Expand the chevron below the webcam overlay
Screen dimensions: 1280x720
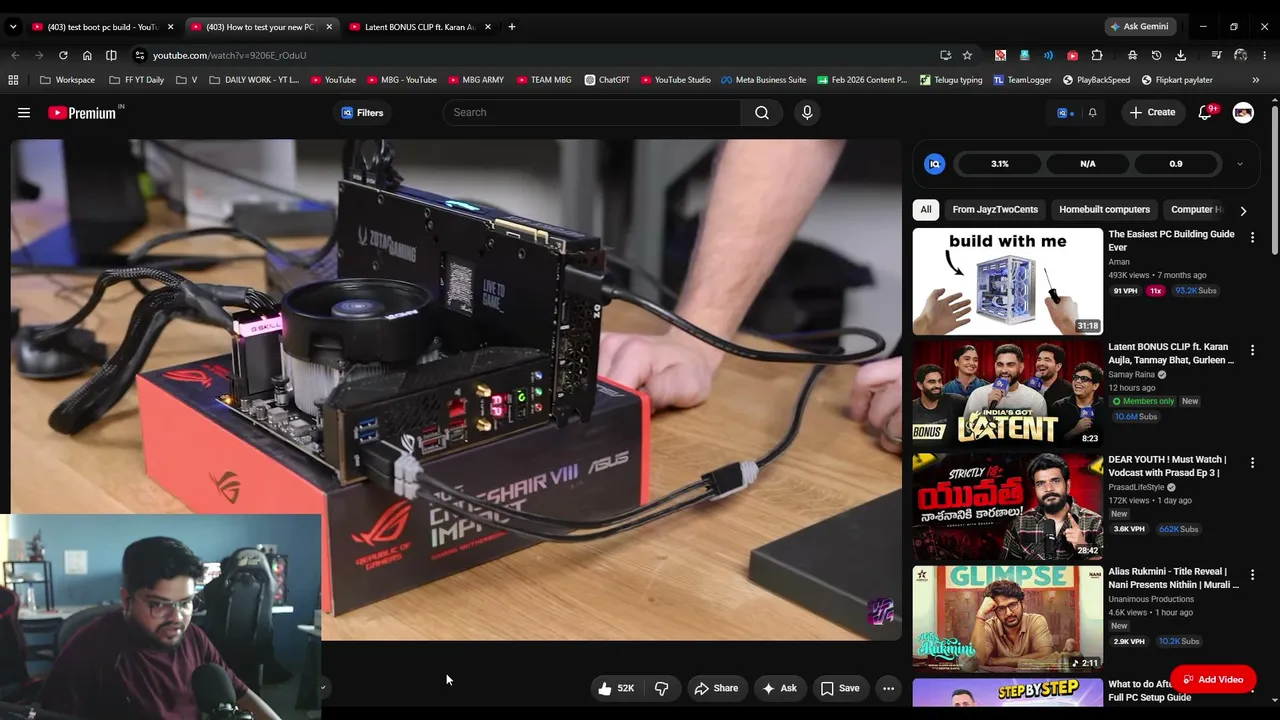click(322, 687)
